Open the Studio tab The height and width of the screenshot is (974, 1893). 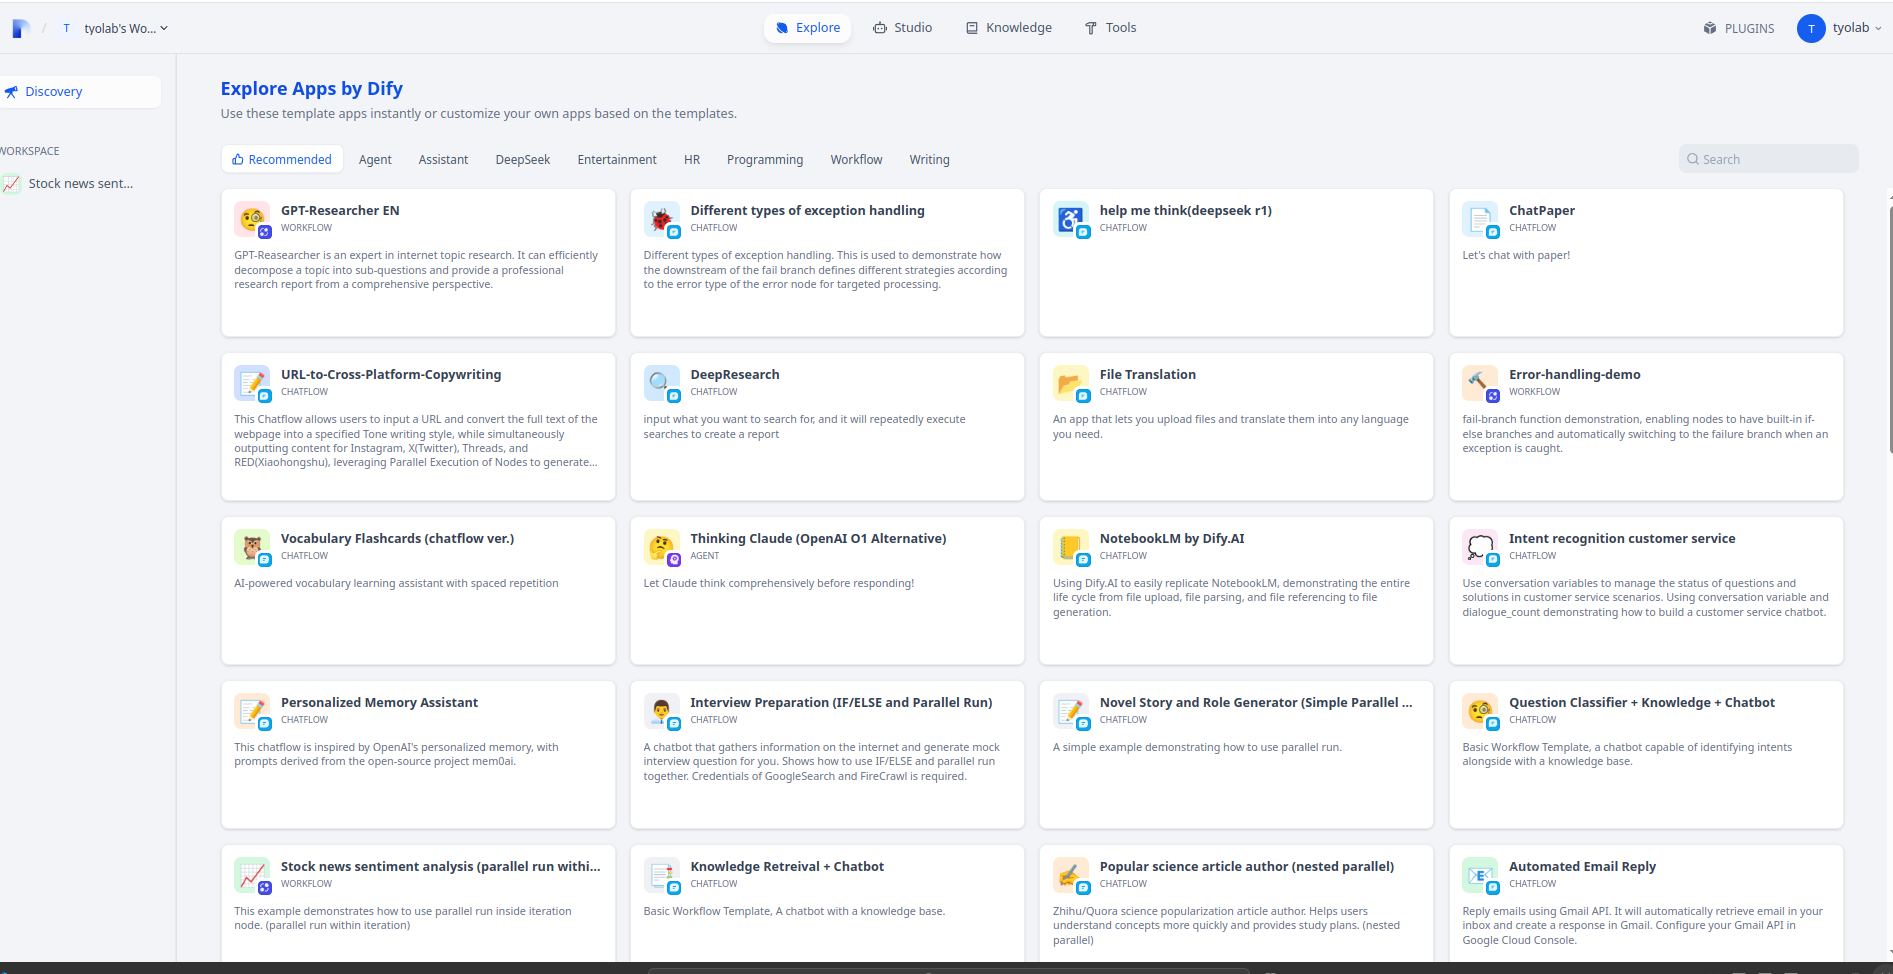point(902,28)
